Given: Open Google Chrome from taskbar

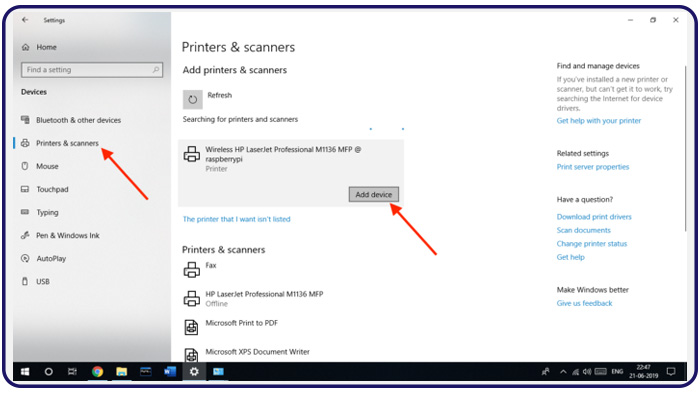Looking at the screenshot, I should click(97, 372).
